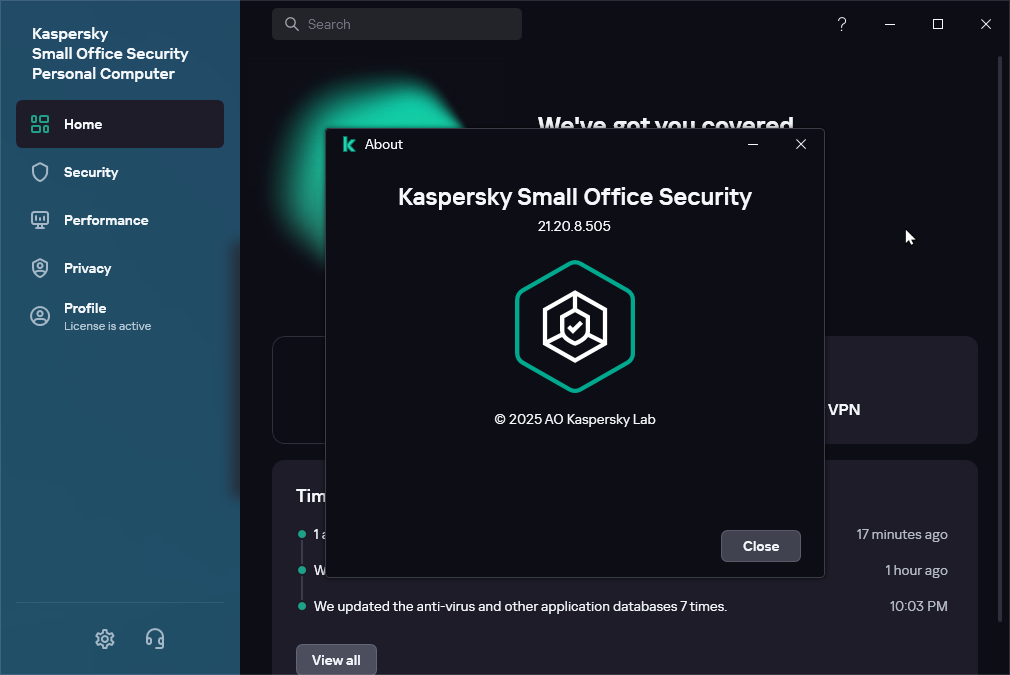Click the "© 2025 AO Kaspersky Lab" text
1010x675 pixels.
575,419
